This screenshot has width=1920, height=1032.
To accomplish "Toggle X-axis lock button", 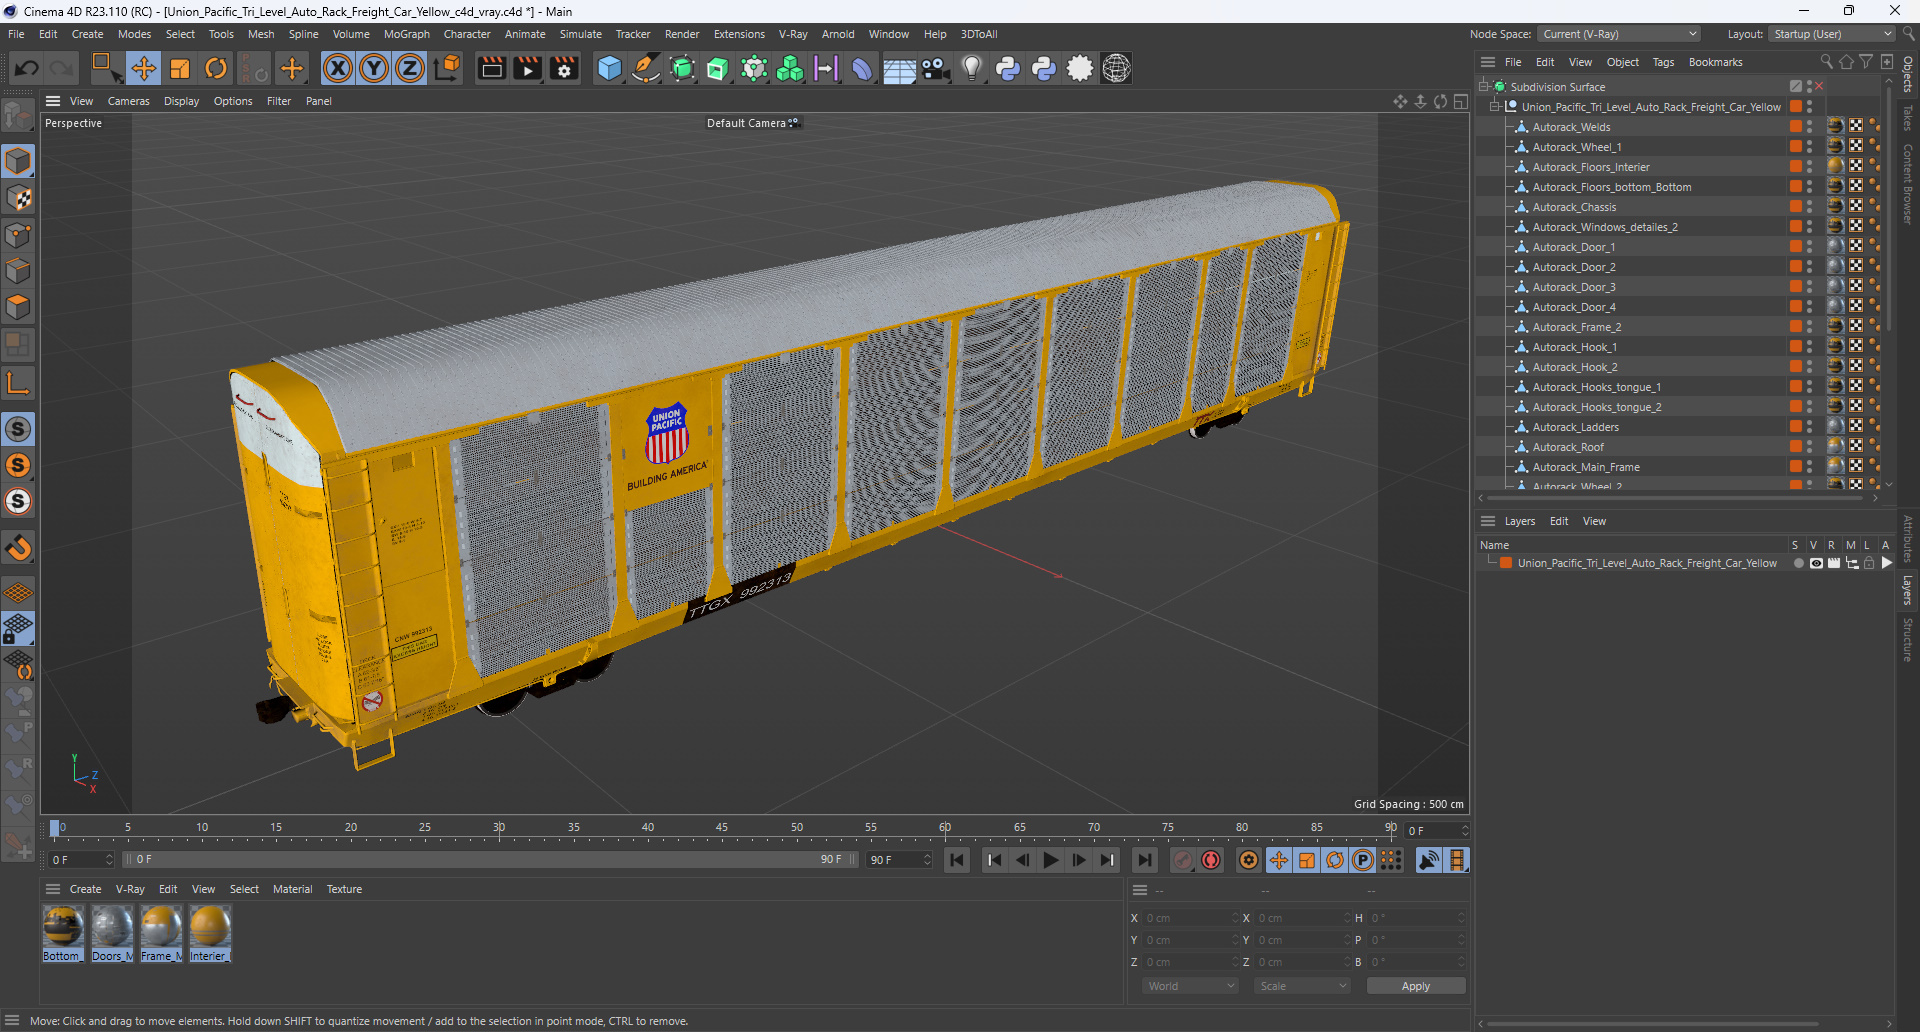I will tap(338, 68).
